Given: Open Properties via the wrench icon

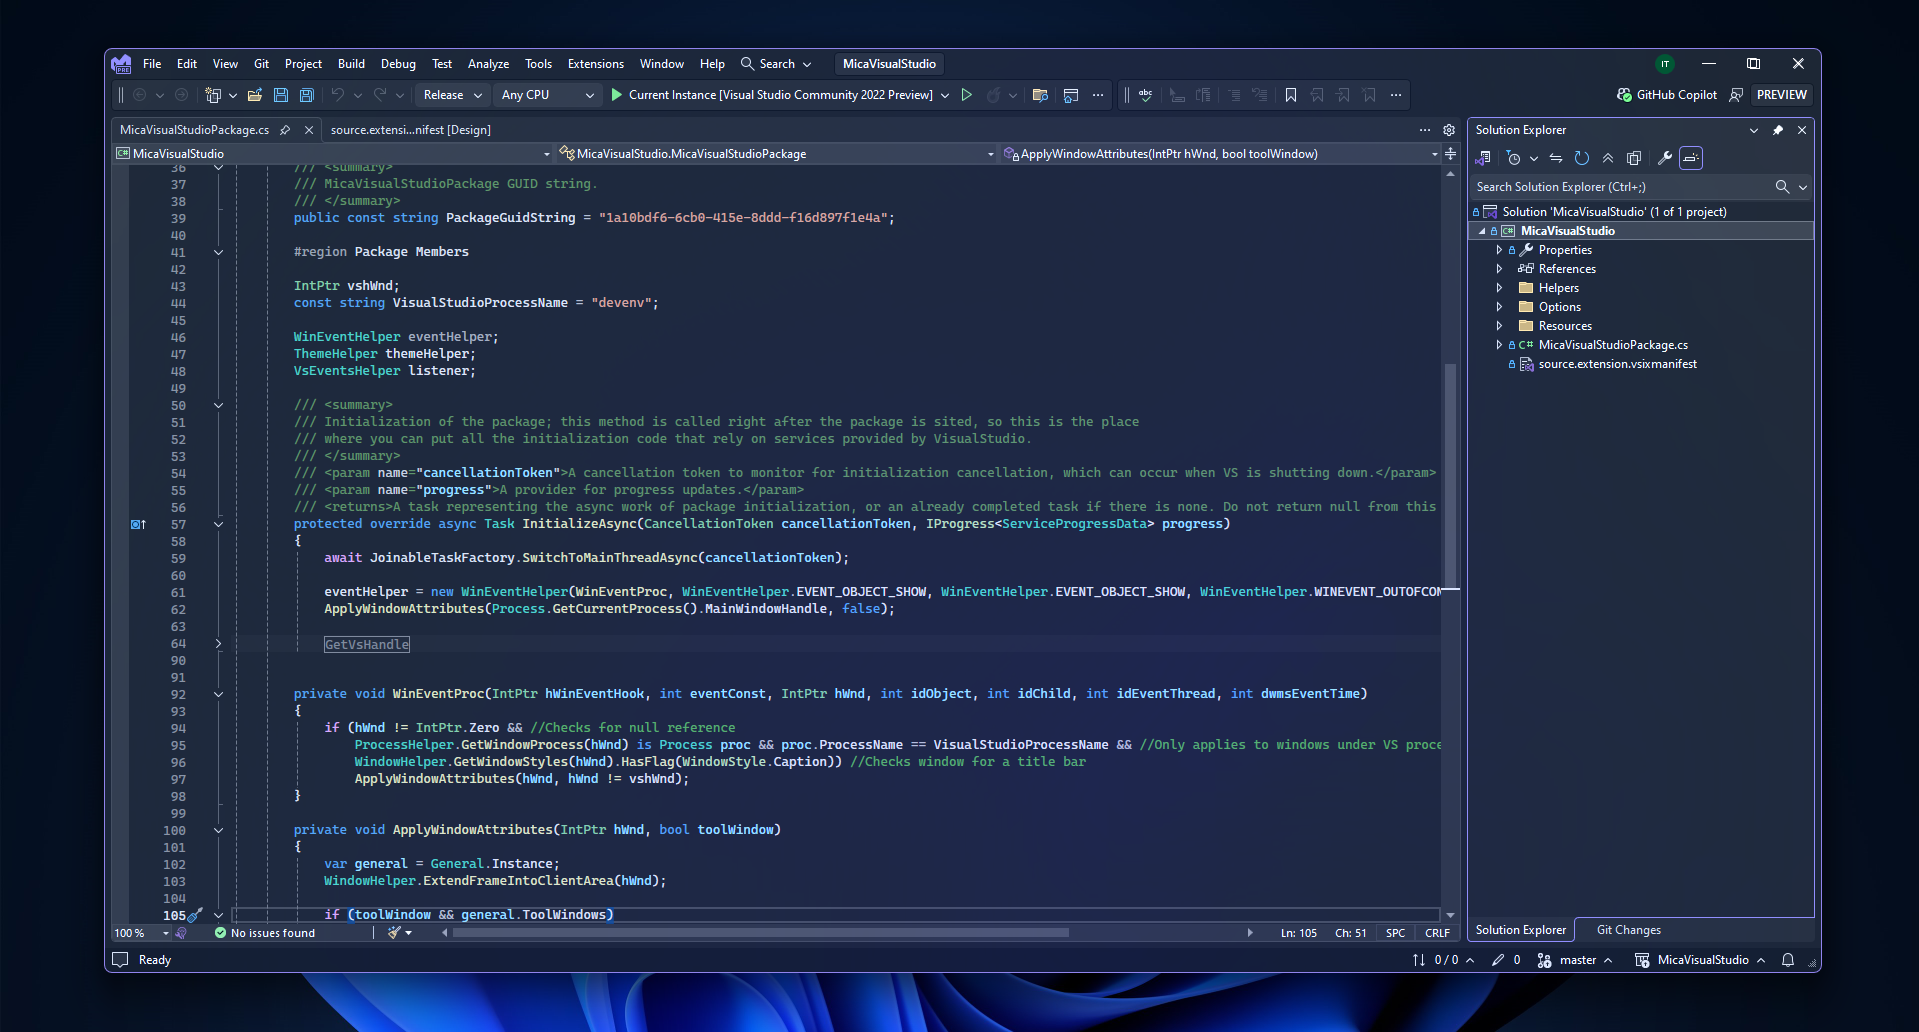Looking at the screenshot, I should (1665, 158).
